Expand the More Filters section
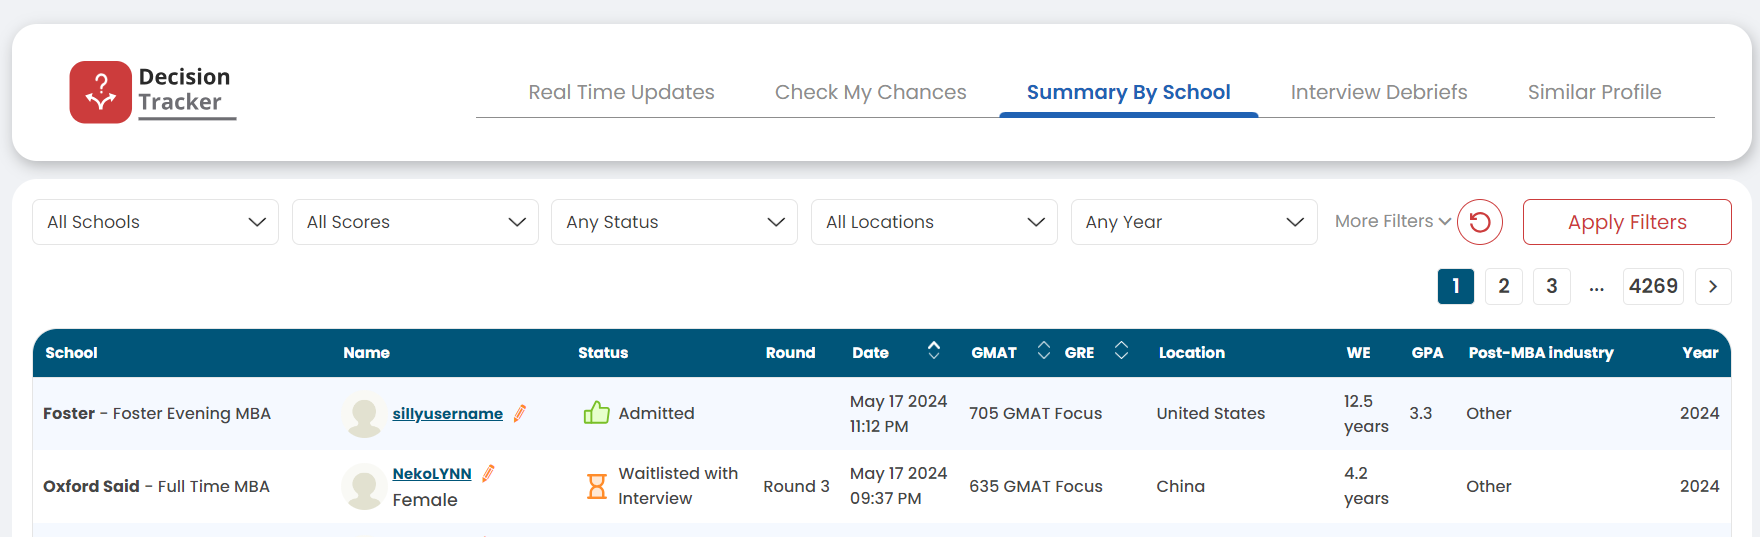Image resolution: width=1760 pixels, height=537 pixels. coord(1392,221)
